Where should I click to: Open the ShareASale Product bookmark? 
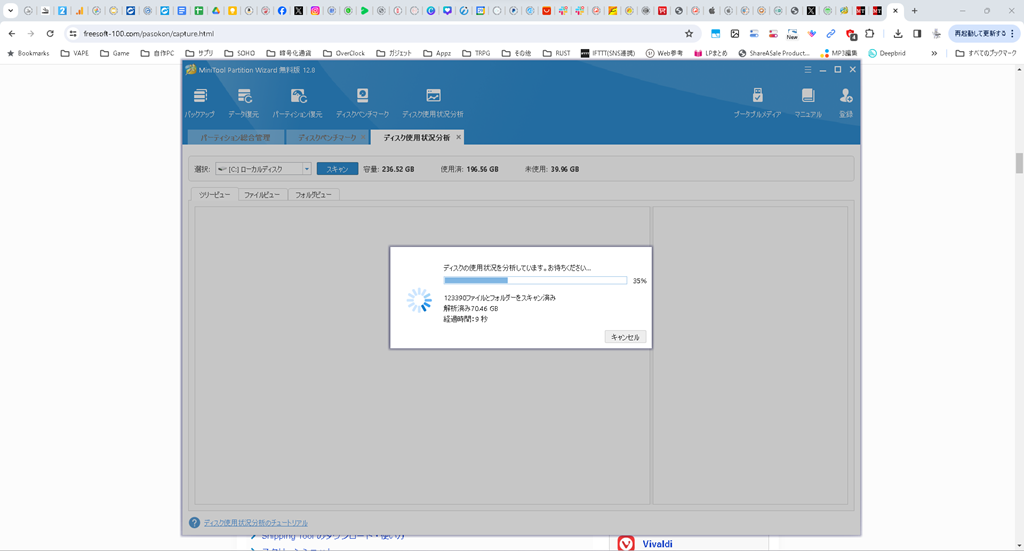(774, 54)
